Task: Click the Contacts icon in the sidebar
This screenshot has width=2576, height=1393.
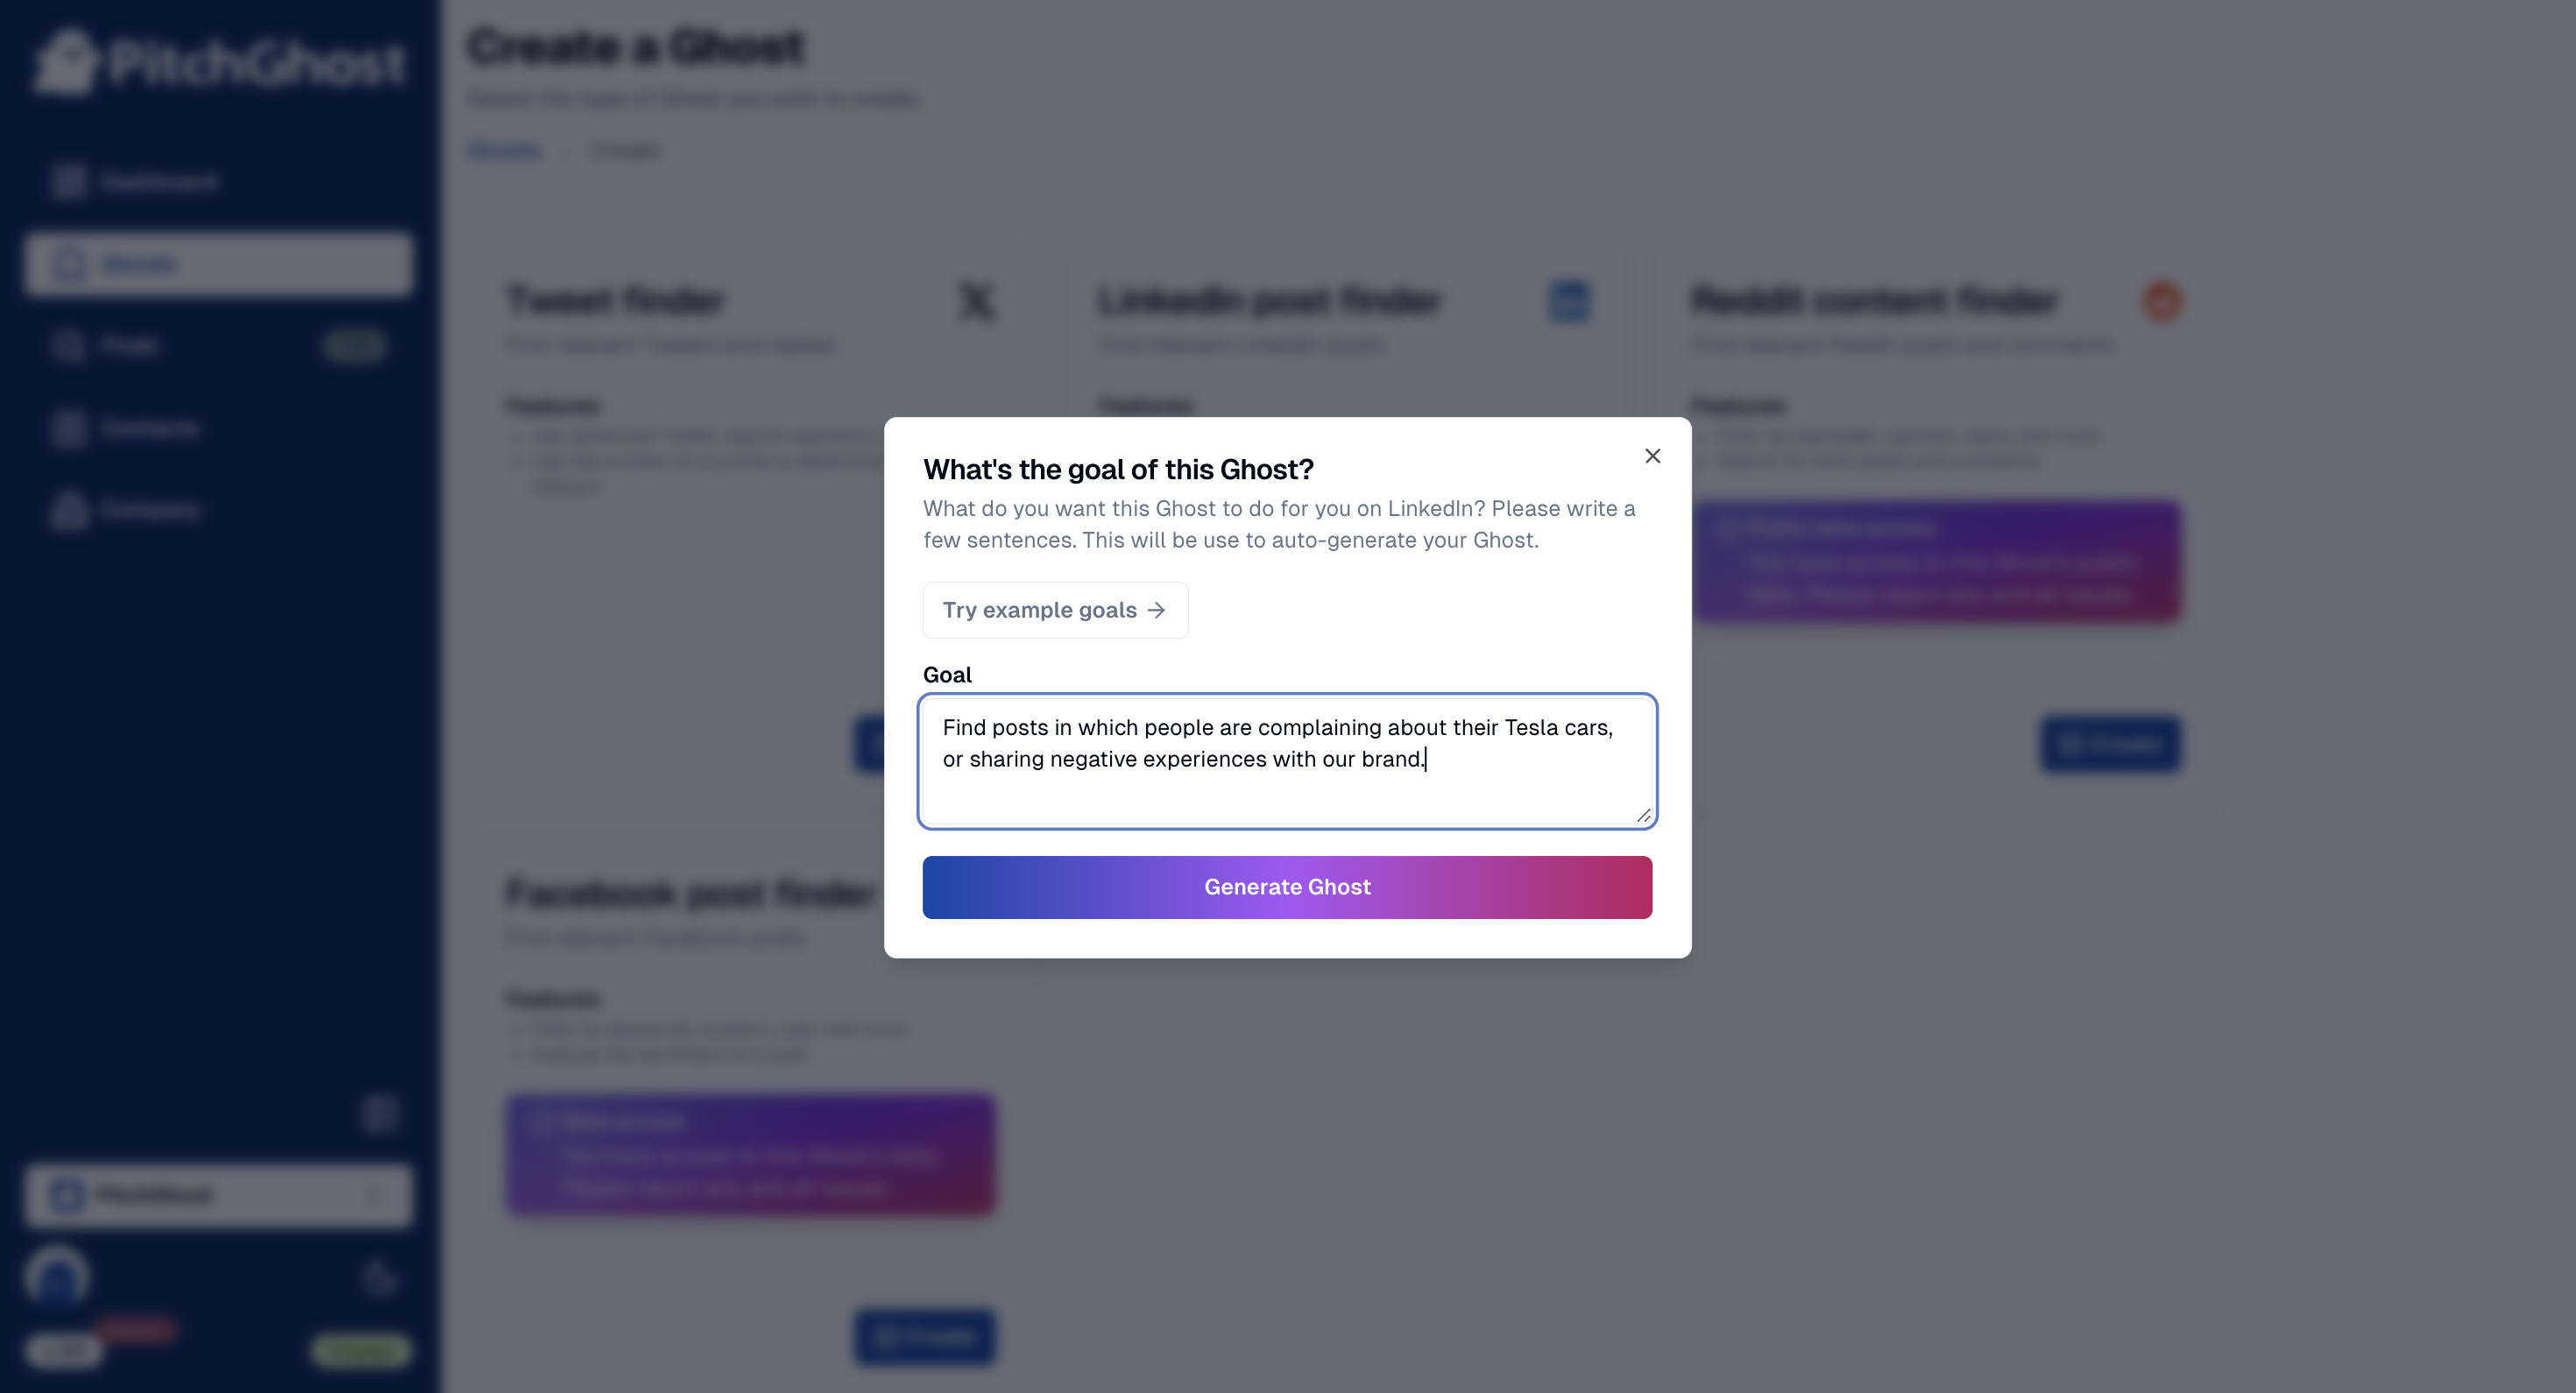Action: (68, 428)
